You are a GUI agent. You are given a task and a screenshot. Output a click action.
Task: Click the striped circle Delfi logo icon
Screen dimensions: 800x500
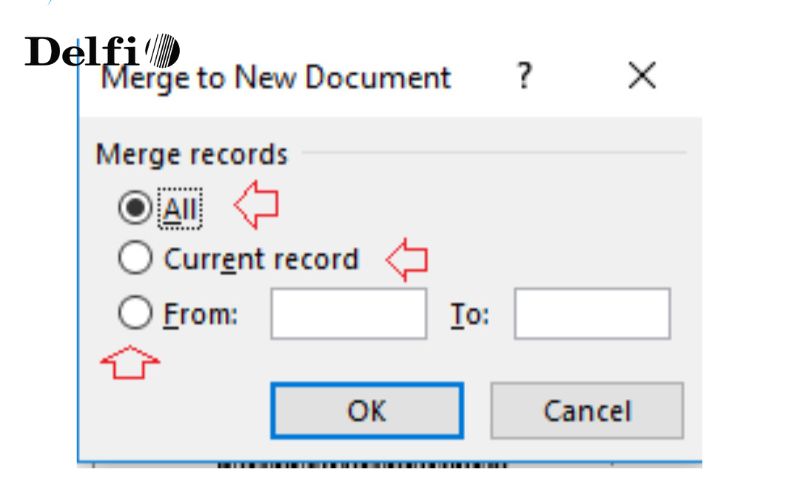(162, 50)
